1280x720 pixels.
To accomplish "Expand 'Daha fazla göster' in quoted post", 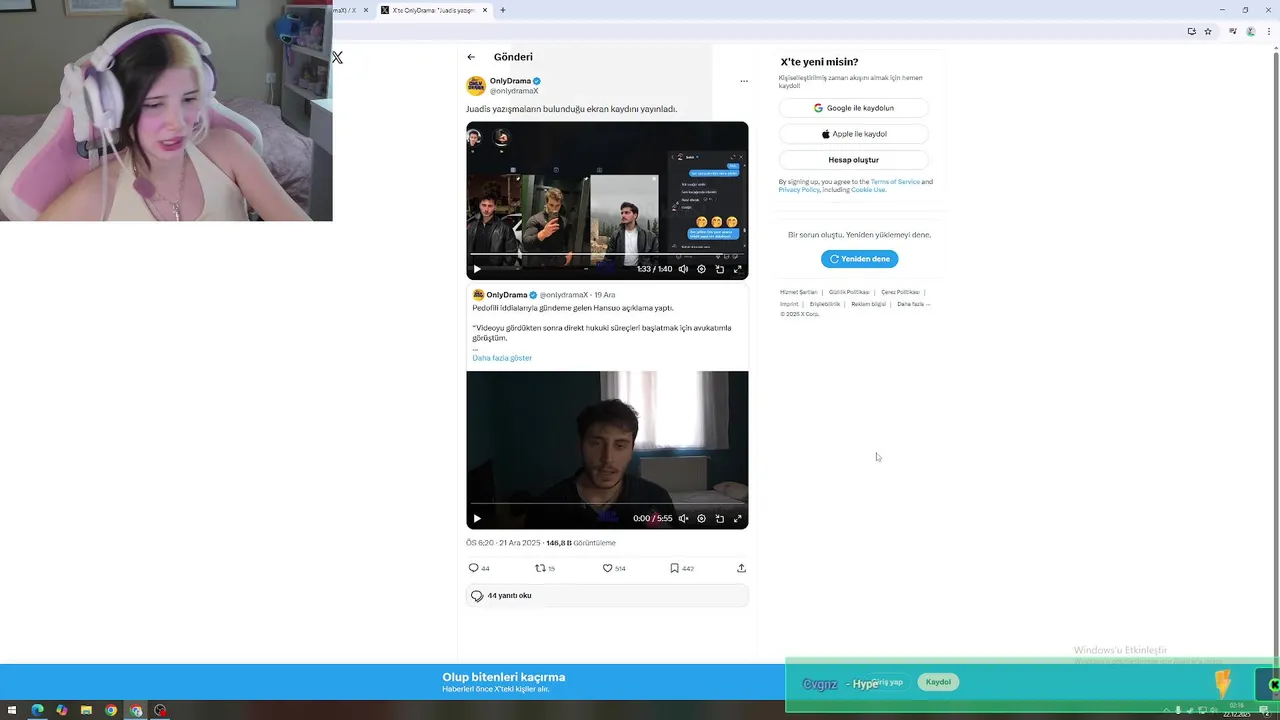I will coord(502,358).
